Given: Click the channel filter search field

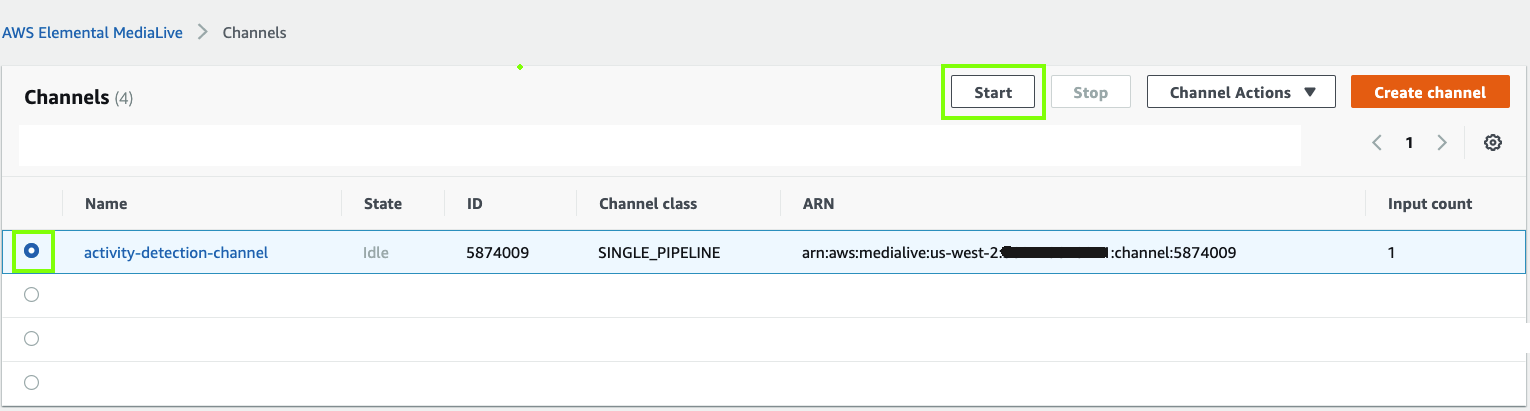Looking at the screenshot, I should 660,145.
